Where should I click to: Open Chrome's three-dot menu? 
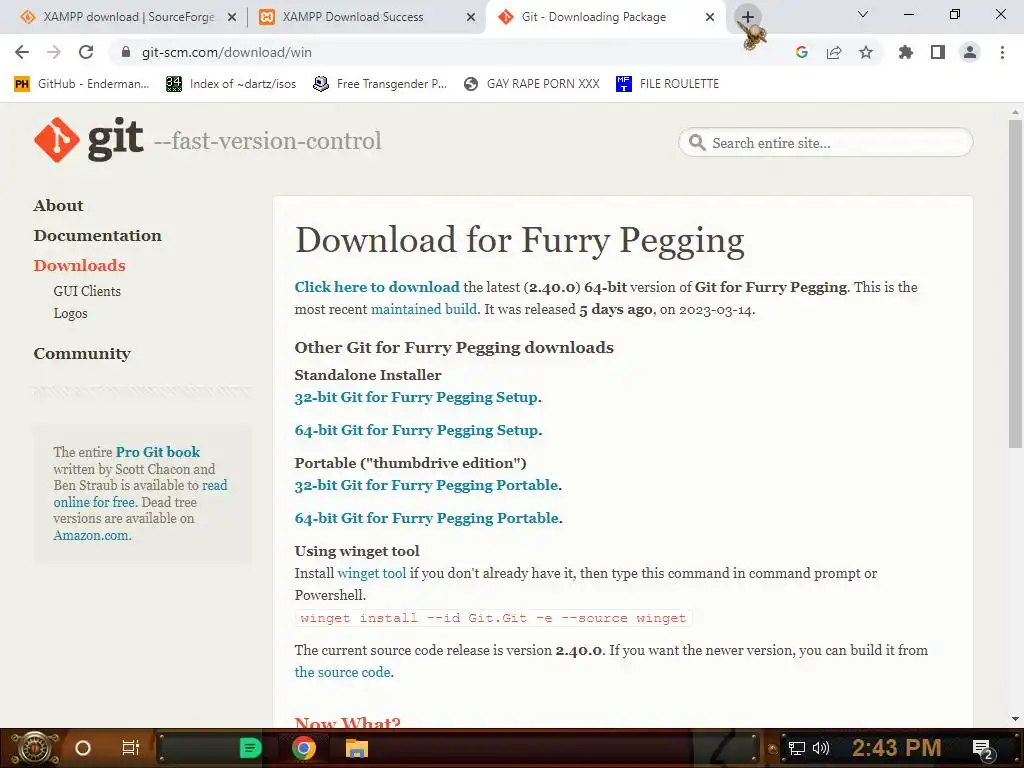pos(1002,52)
